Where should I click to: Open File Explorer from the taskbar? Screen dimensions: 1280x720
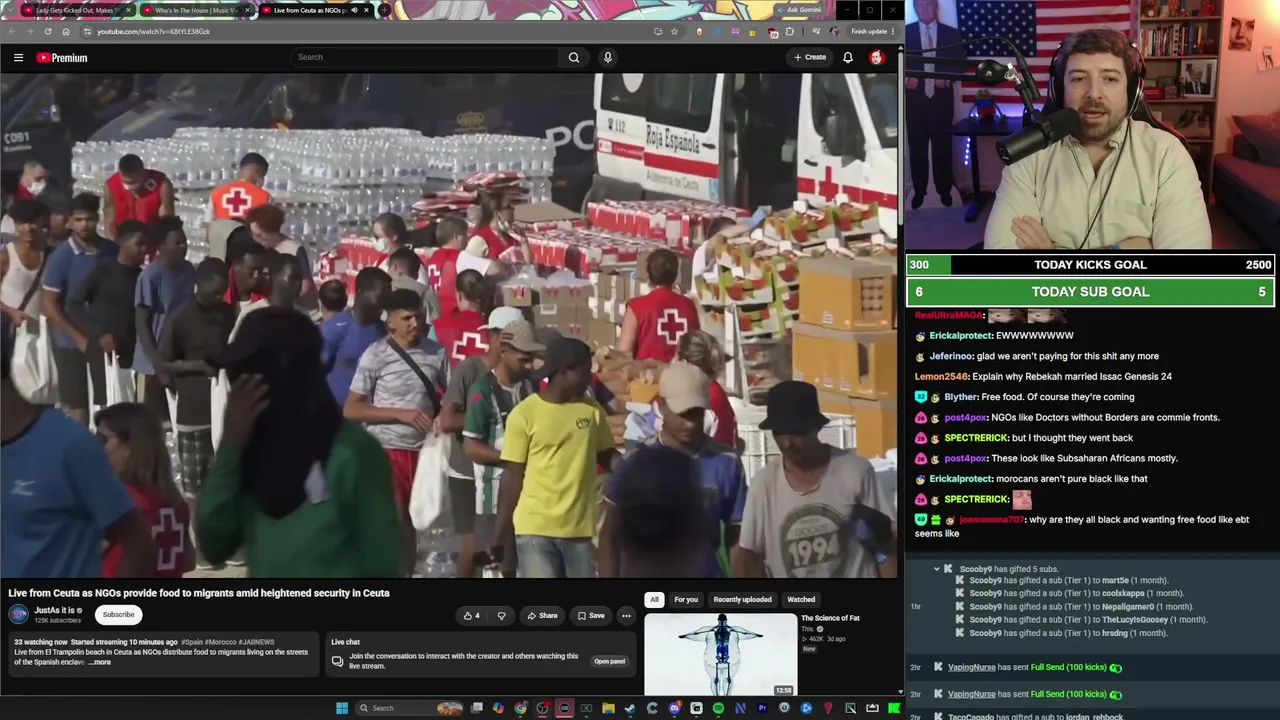pos(608,708)
